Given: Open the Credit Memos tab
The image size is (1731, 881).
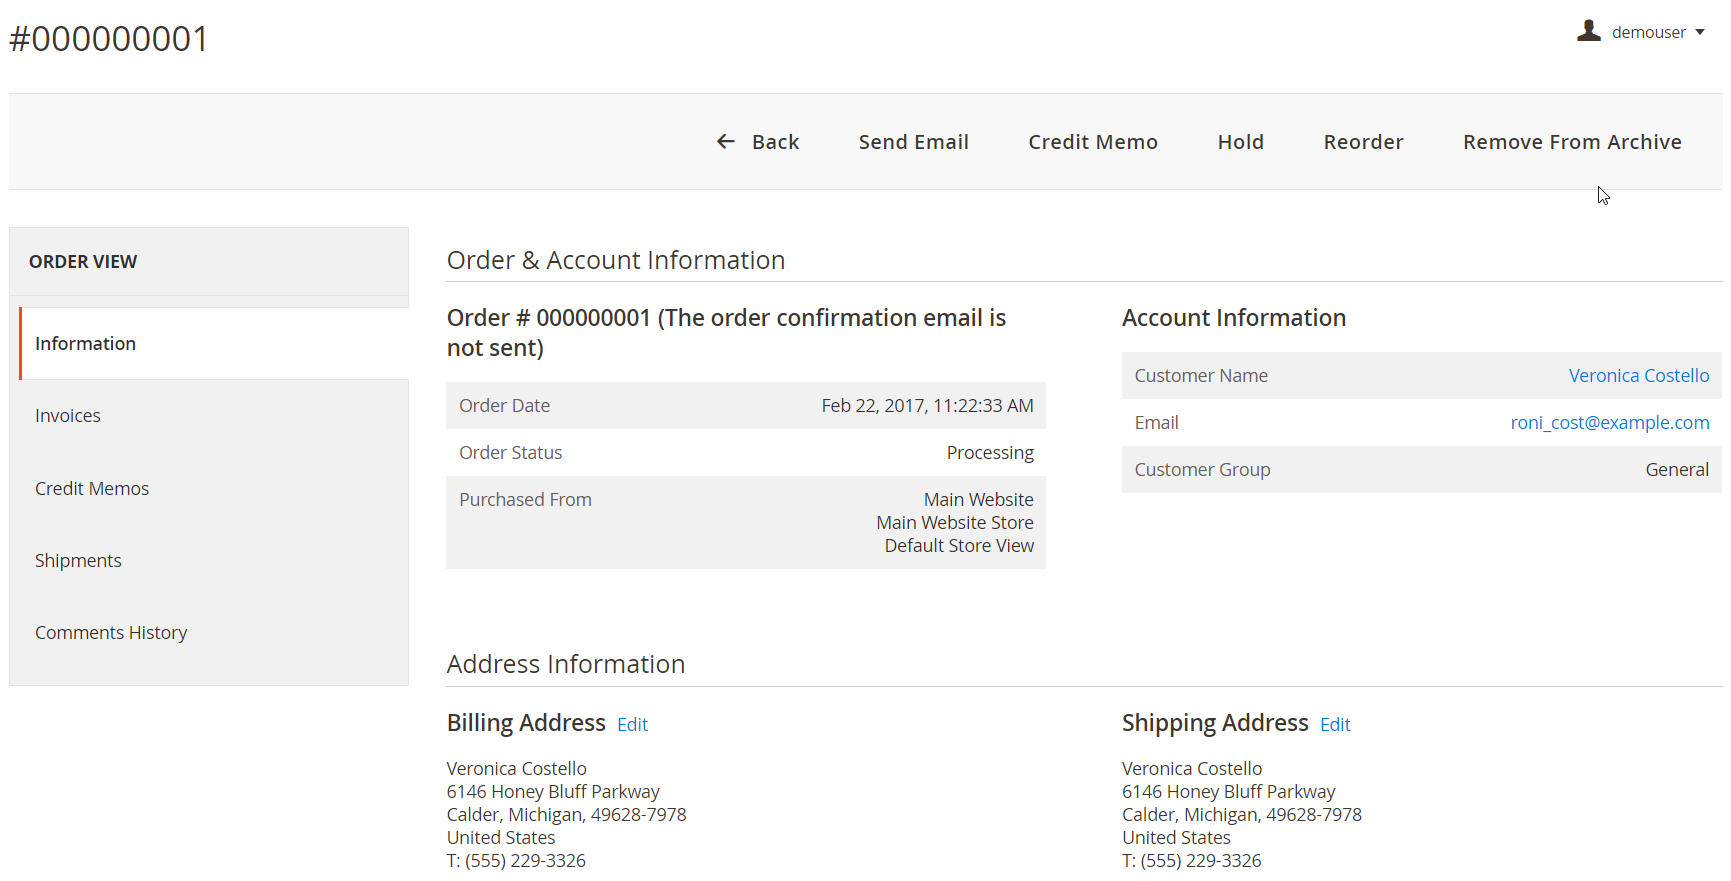Looking at the screenshot, I should point(92,489).
